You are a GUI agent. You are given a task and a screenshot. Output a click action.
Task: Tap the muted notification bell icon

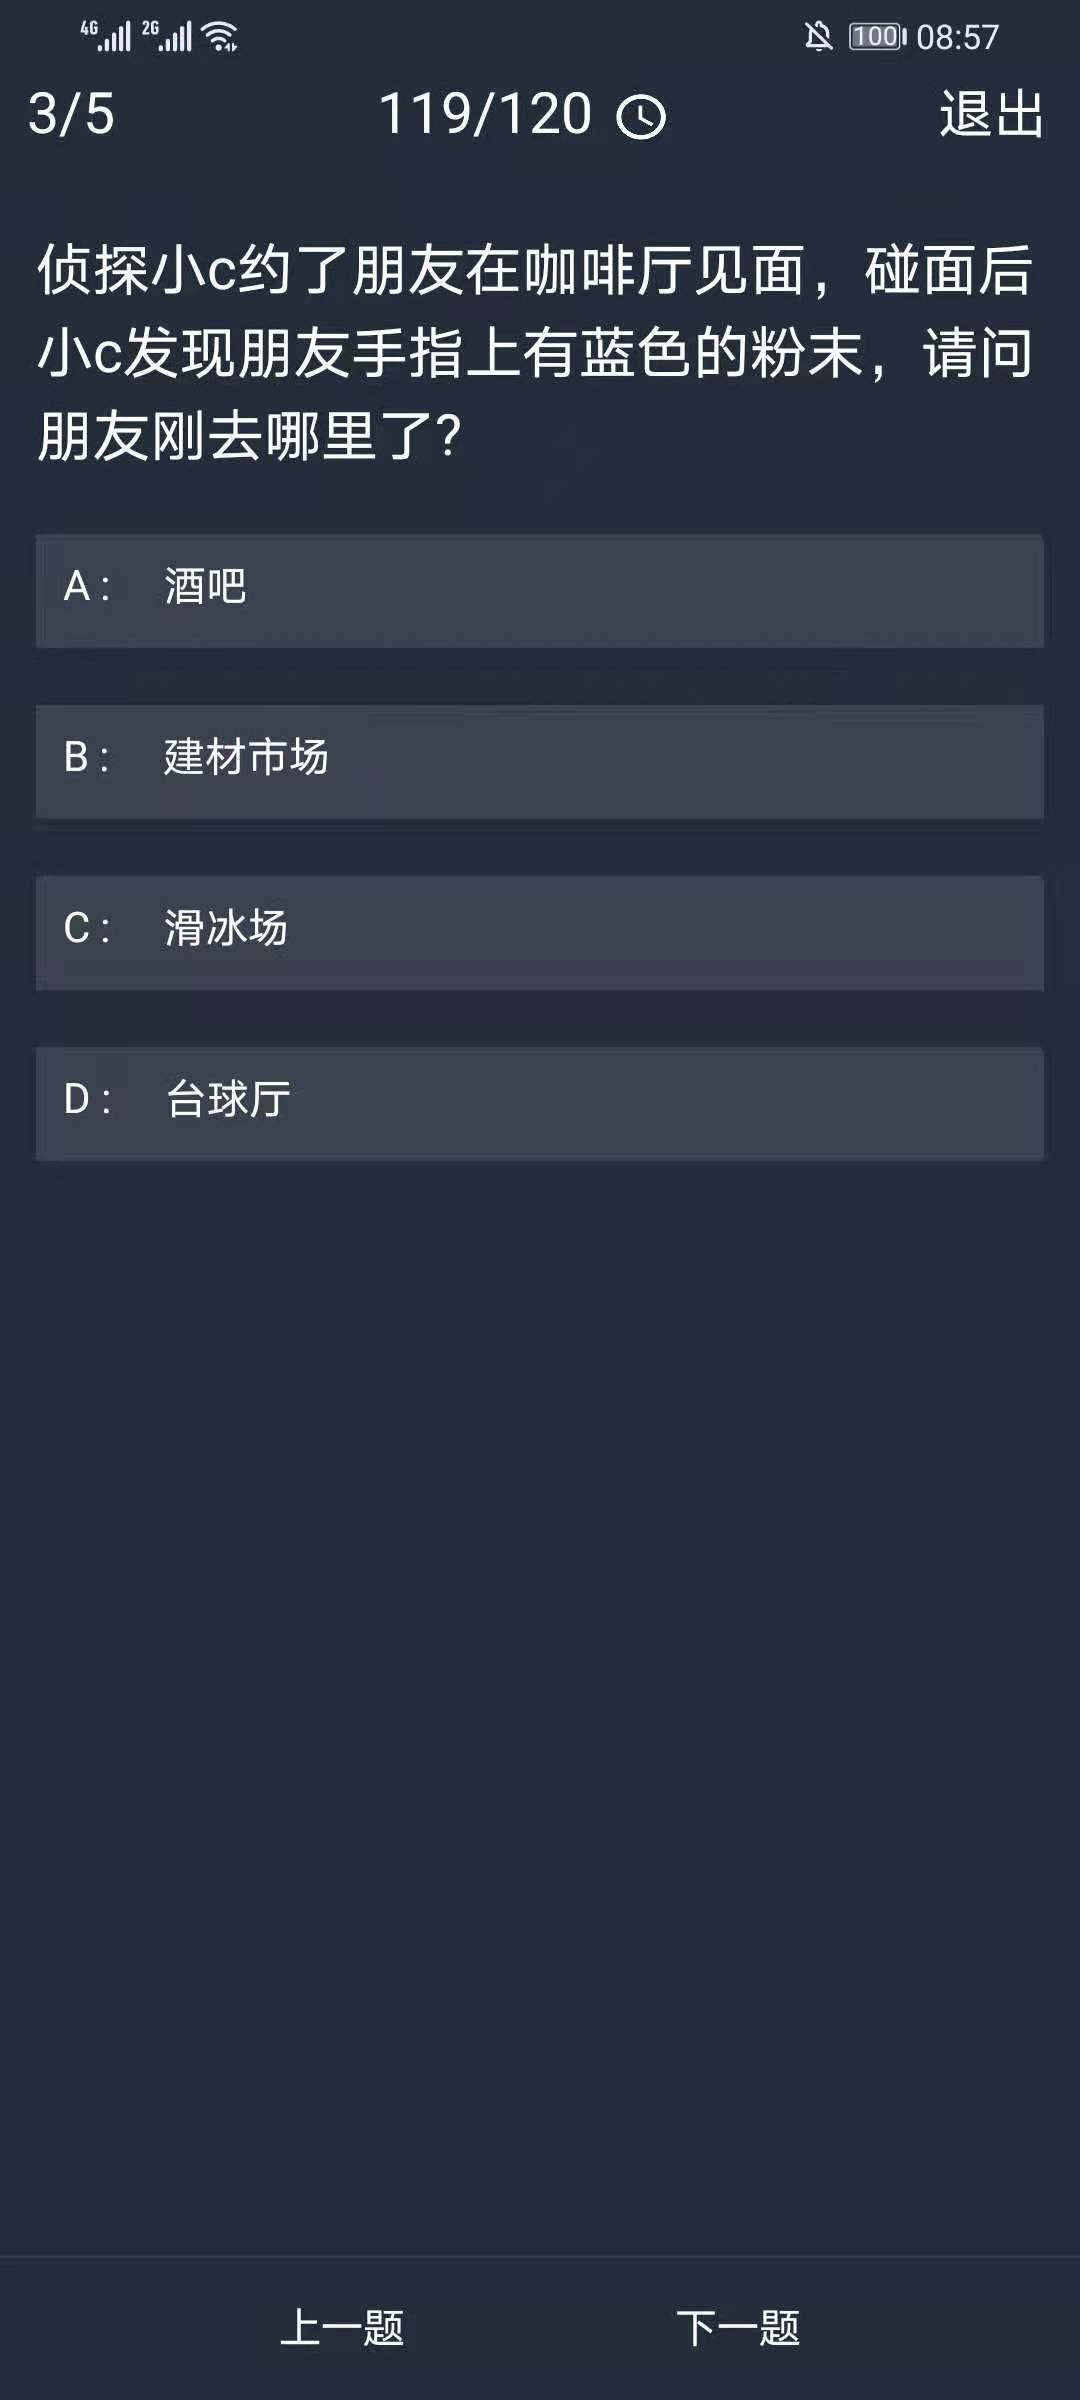[x=818, y=37]
